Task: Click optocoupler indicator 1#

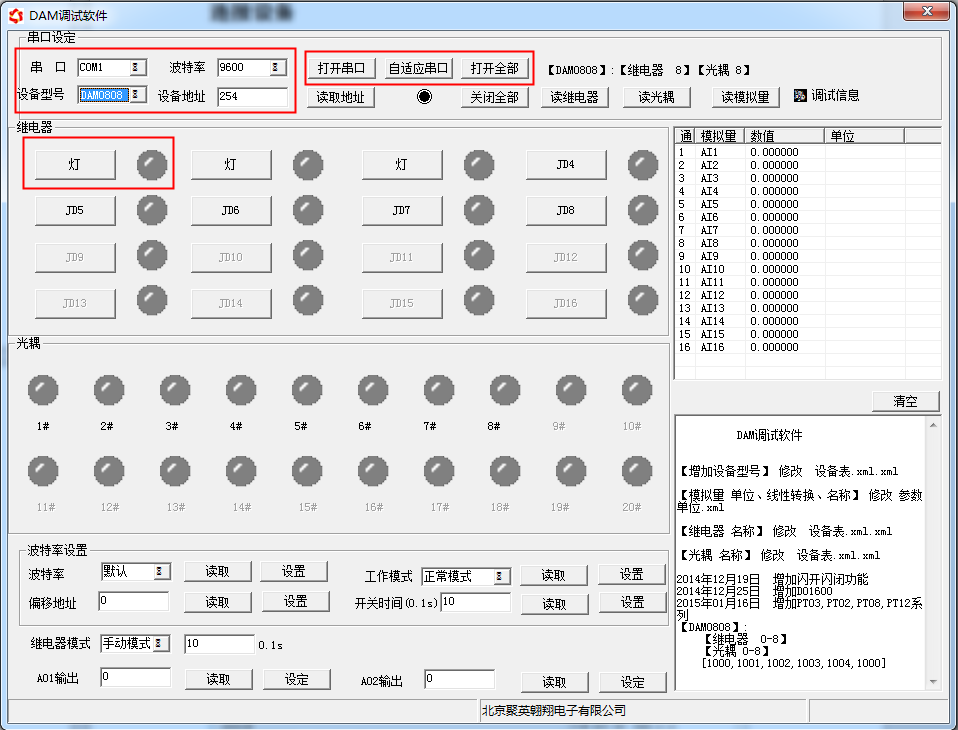Action: (43, 391)
